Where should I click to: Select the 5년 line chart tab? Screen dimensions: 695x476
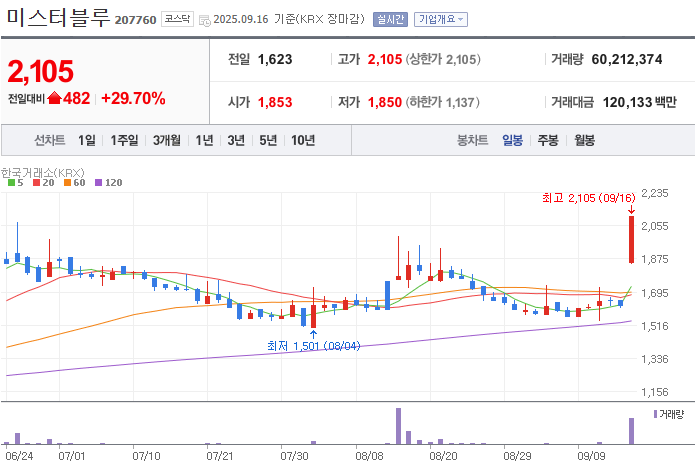(x=268, y=140)
